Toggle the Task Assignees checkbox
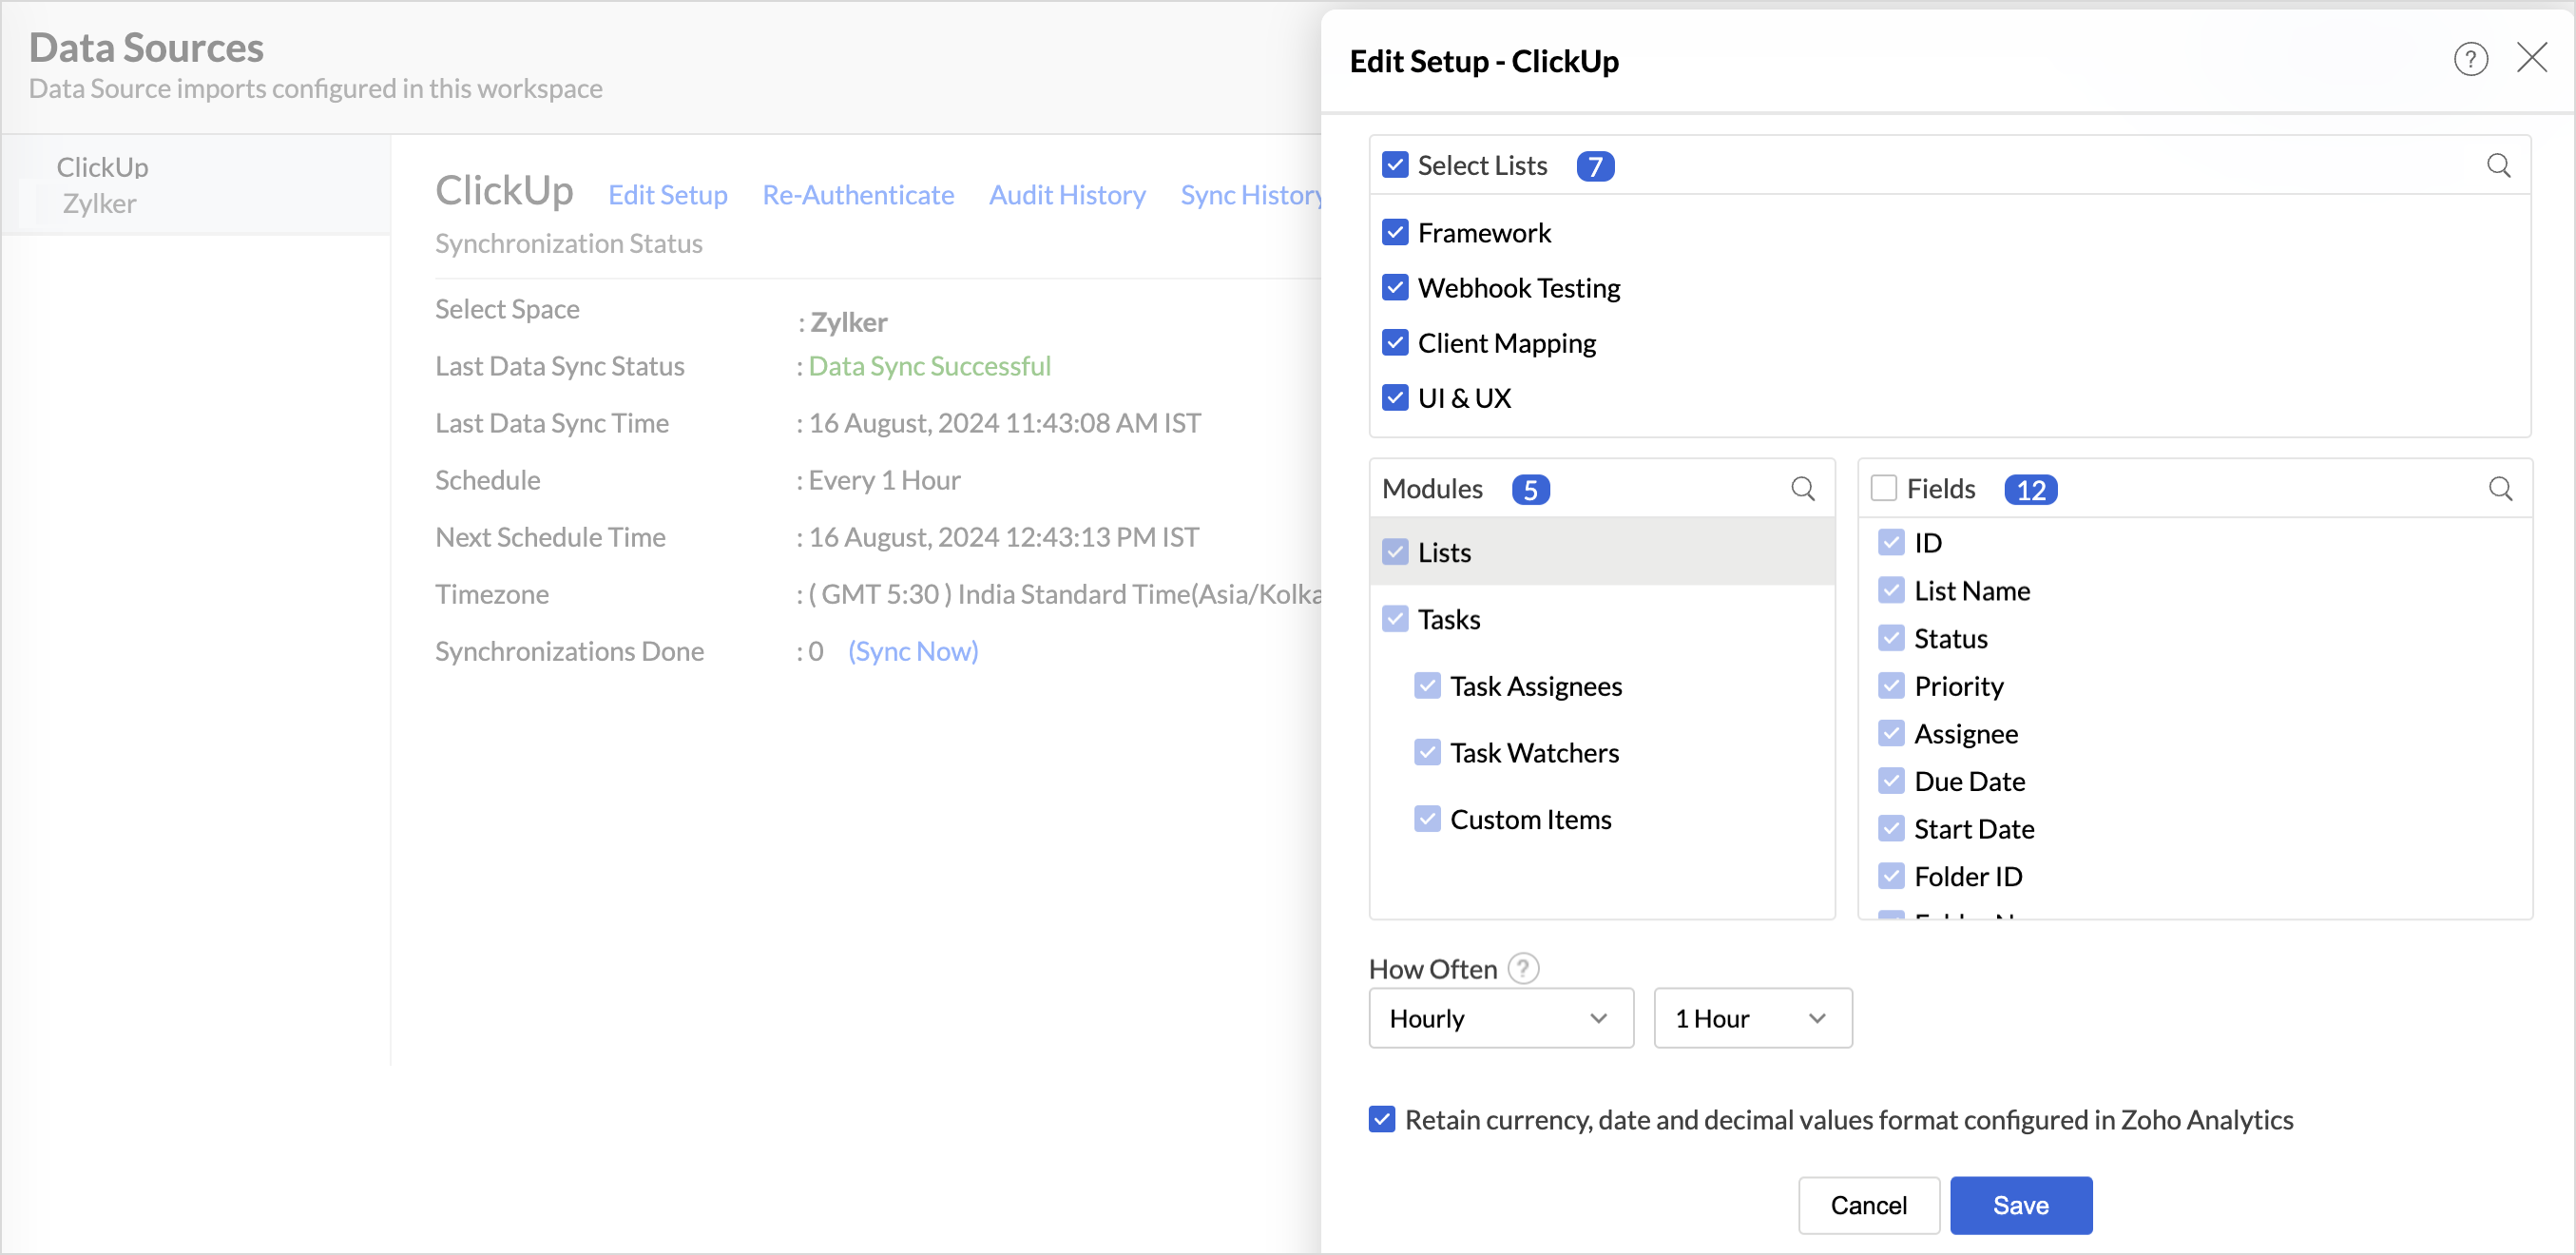2576x1255 pixels. 1428,686
